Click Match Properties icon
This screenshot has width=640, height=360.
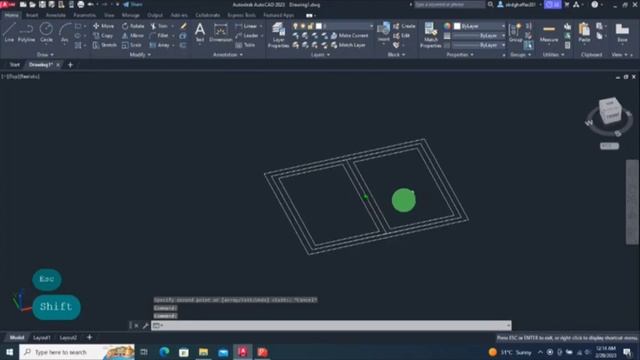tap(431, 35)
